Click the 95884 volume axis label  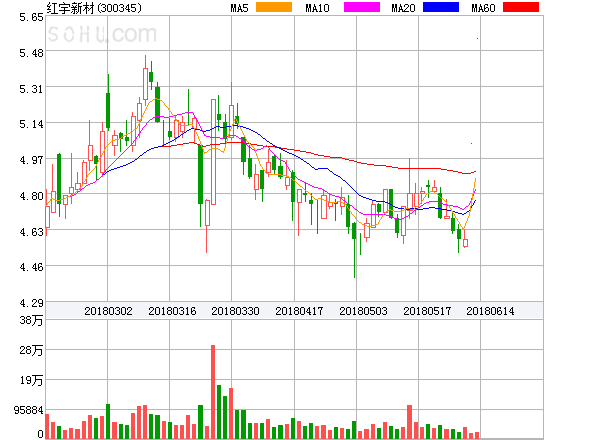click(29, 410)
